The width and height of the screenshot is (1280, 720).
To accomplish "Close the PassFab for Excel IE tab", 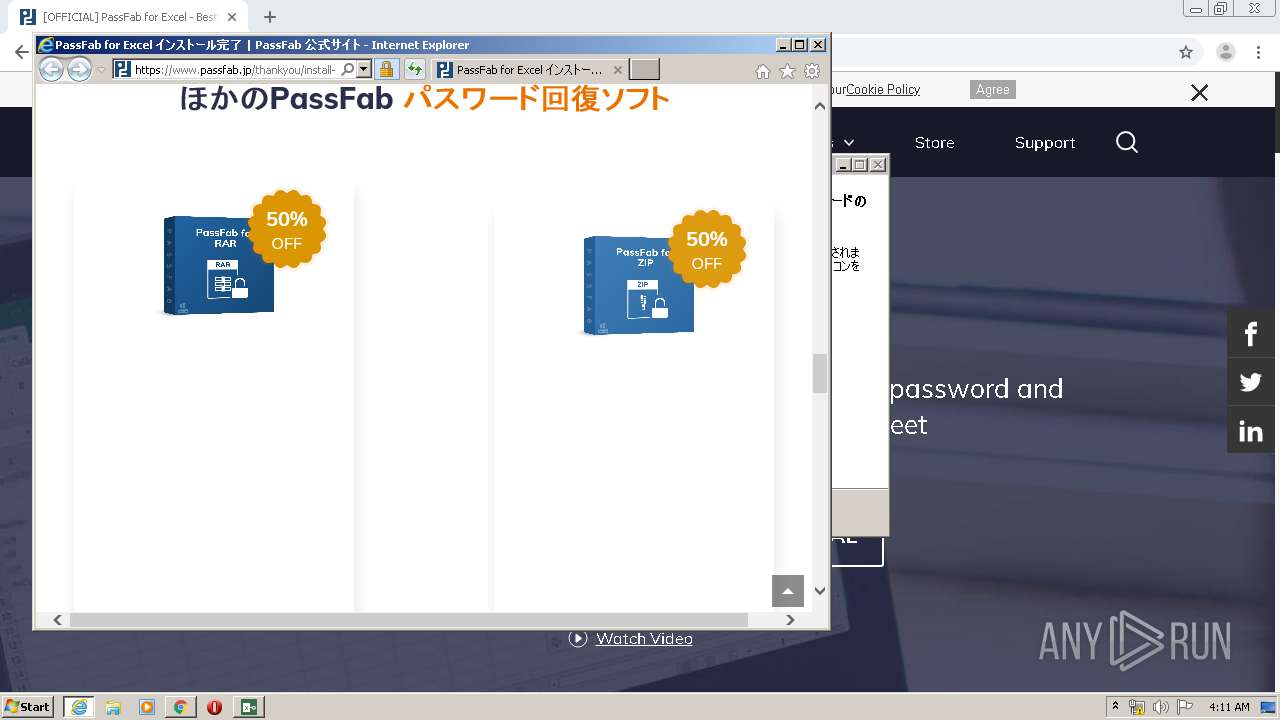I will coord(618,70).
